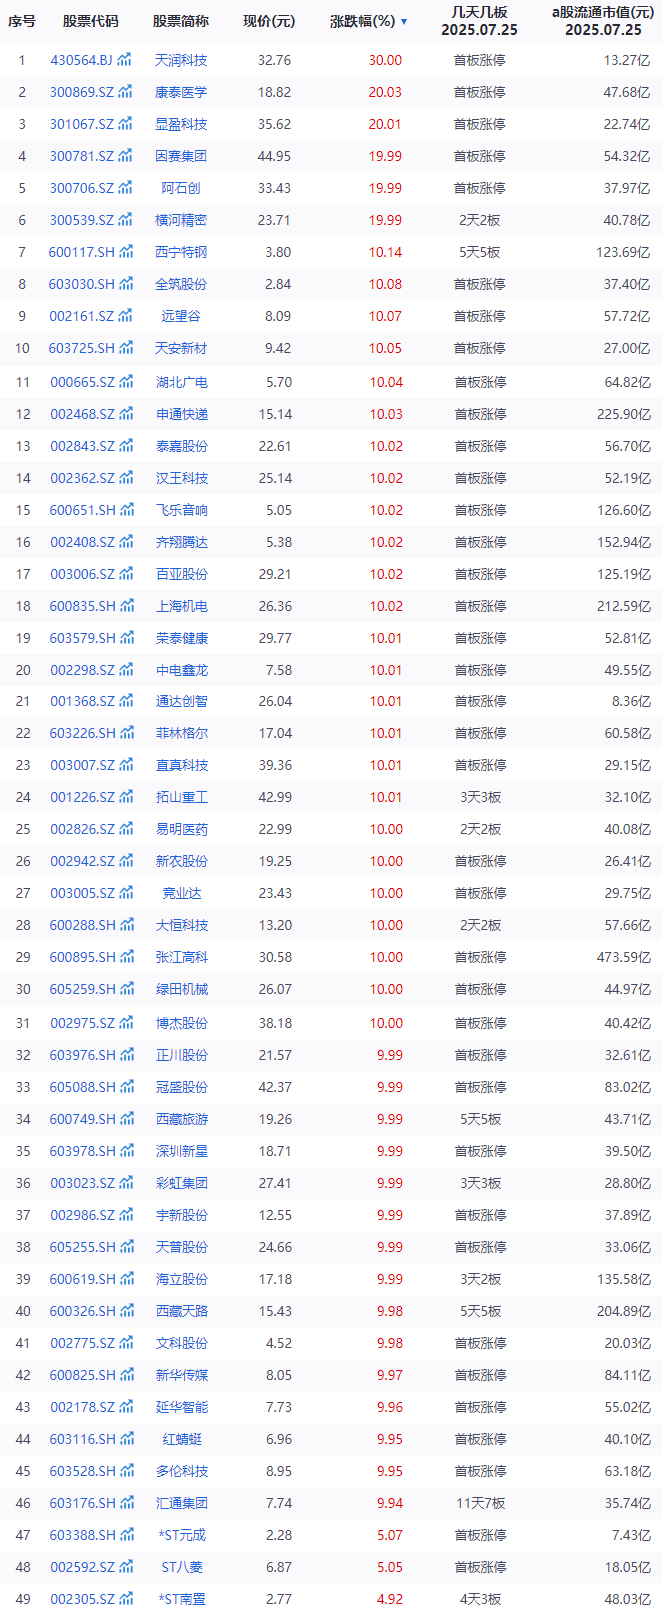
Task: Open stock name 西宁特钢
Action: (182, 252)
